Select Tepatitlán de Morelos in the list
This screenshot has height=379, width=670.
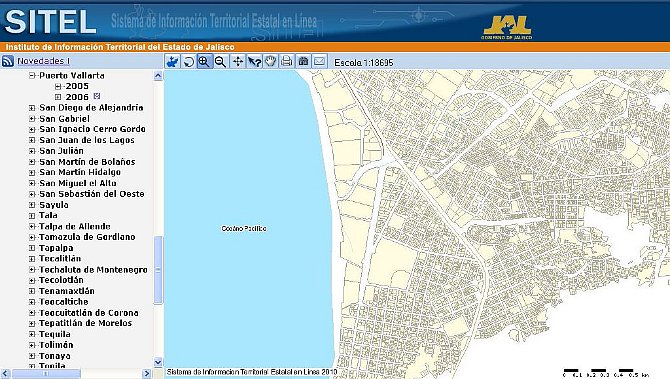pos(85,323)
